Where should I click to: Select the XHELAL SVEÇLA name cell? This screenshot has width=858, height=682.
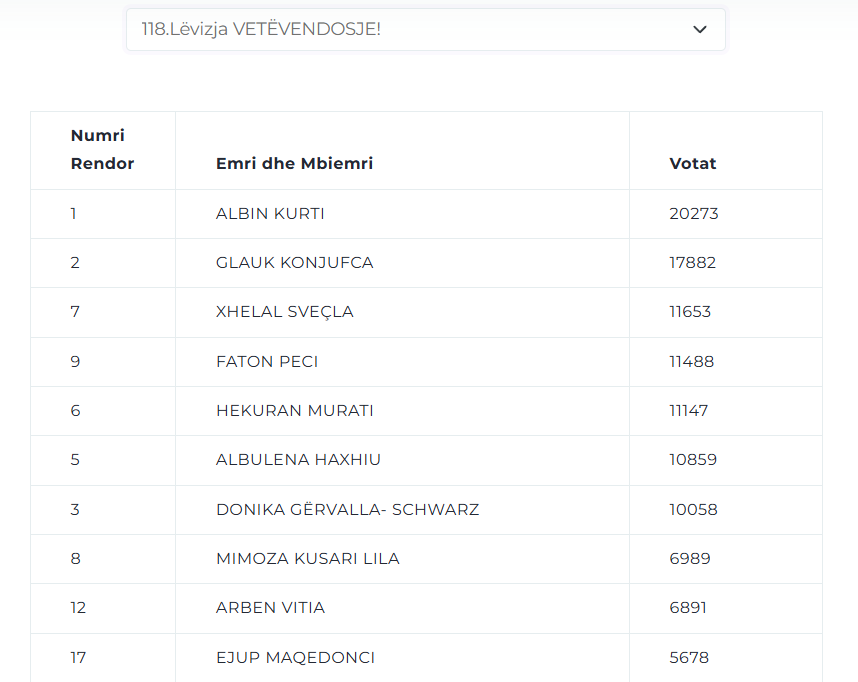[x=402, y=313]
